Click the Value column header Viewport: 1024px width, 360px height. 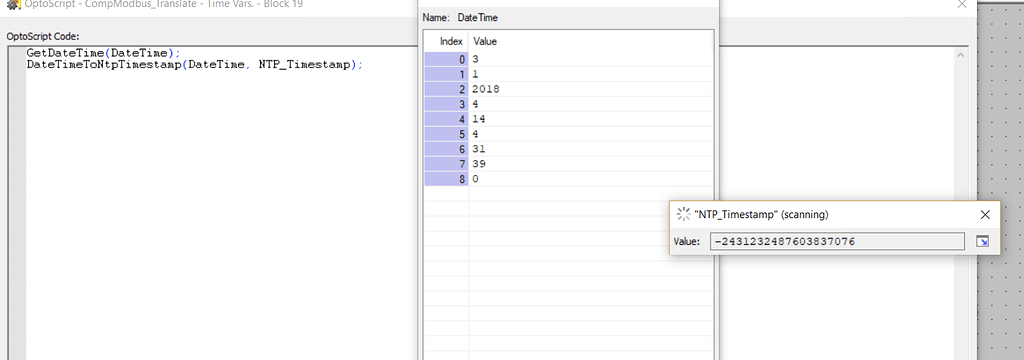tap(485, 41)
